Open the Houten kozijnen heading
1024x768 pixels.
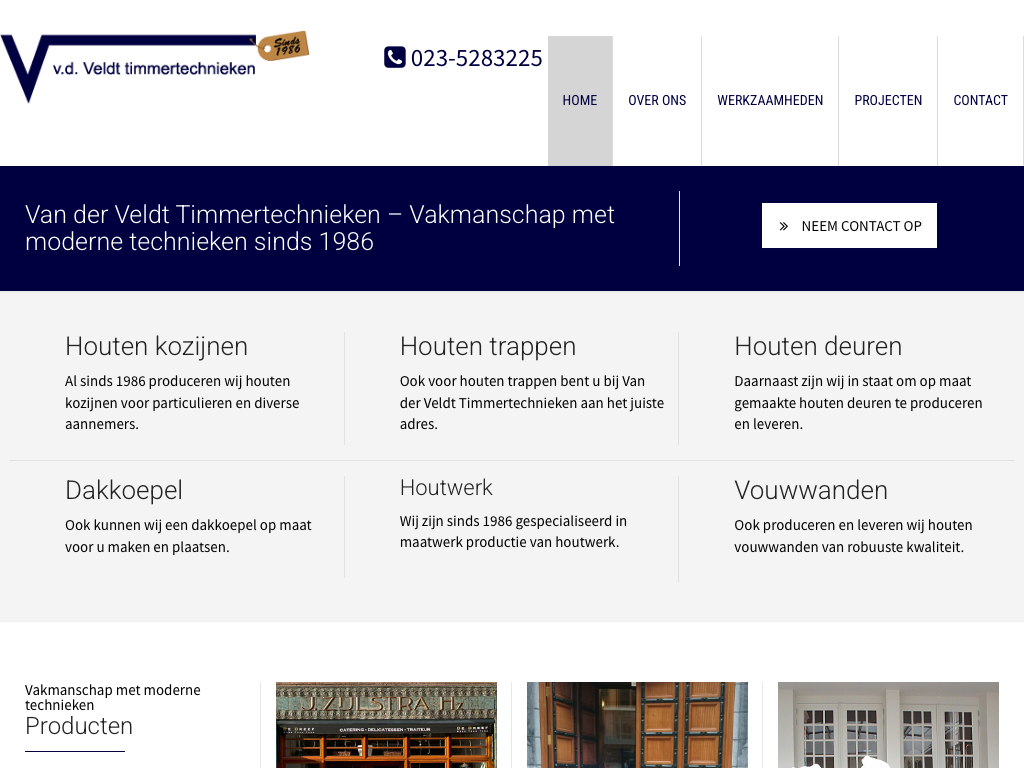point(156,346)
